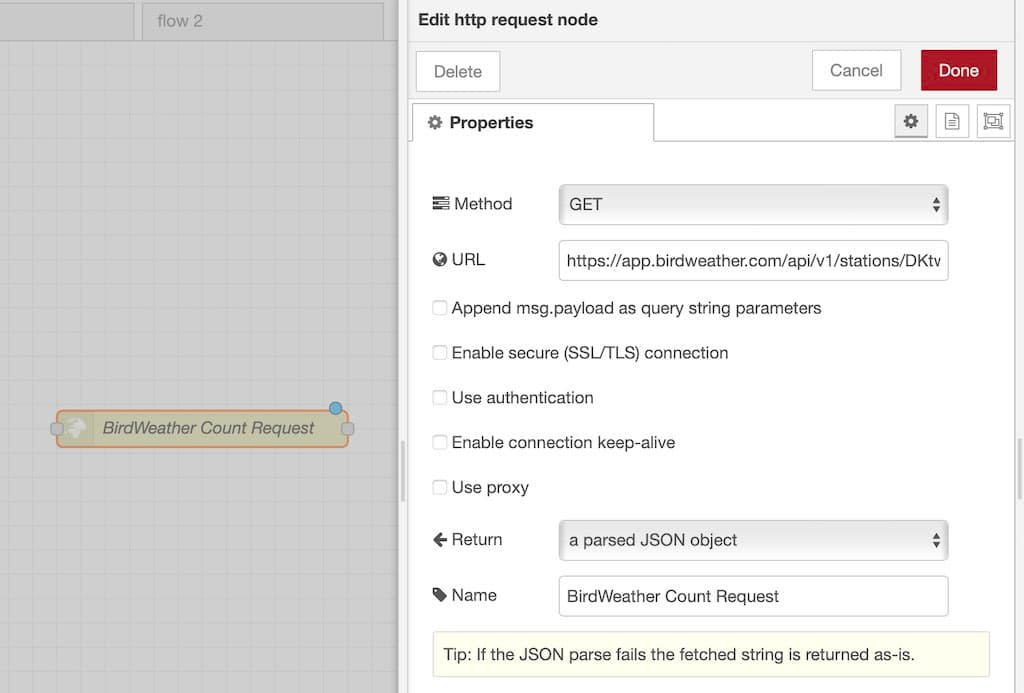Click the right edge scrollbar handle
The height and width of the screenshot is (693, 1024).
click(x=1019, y=469)
